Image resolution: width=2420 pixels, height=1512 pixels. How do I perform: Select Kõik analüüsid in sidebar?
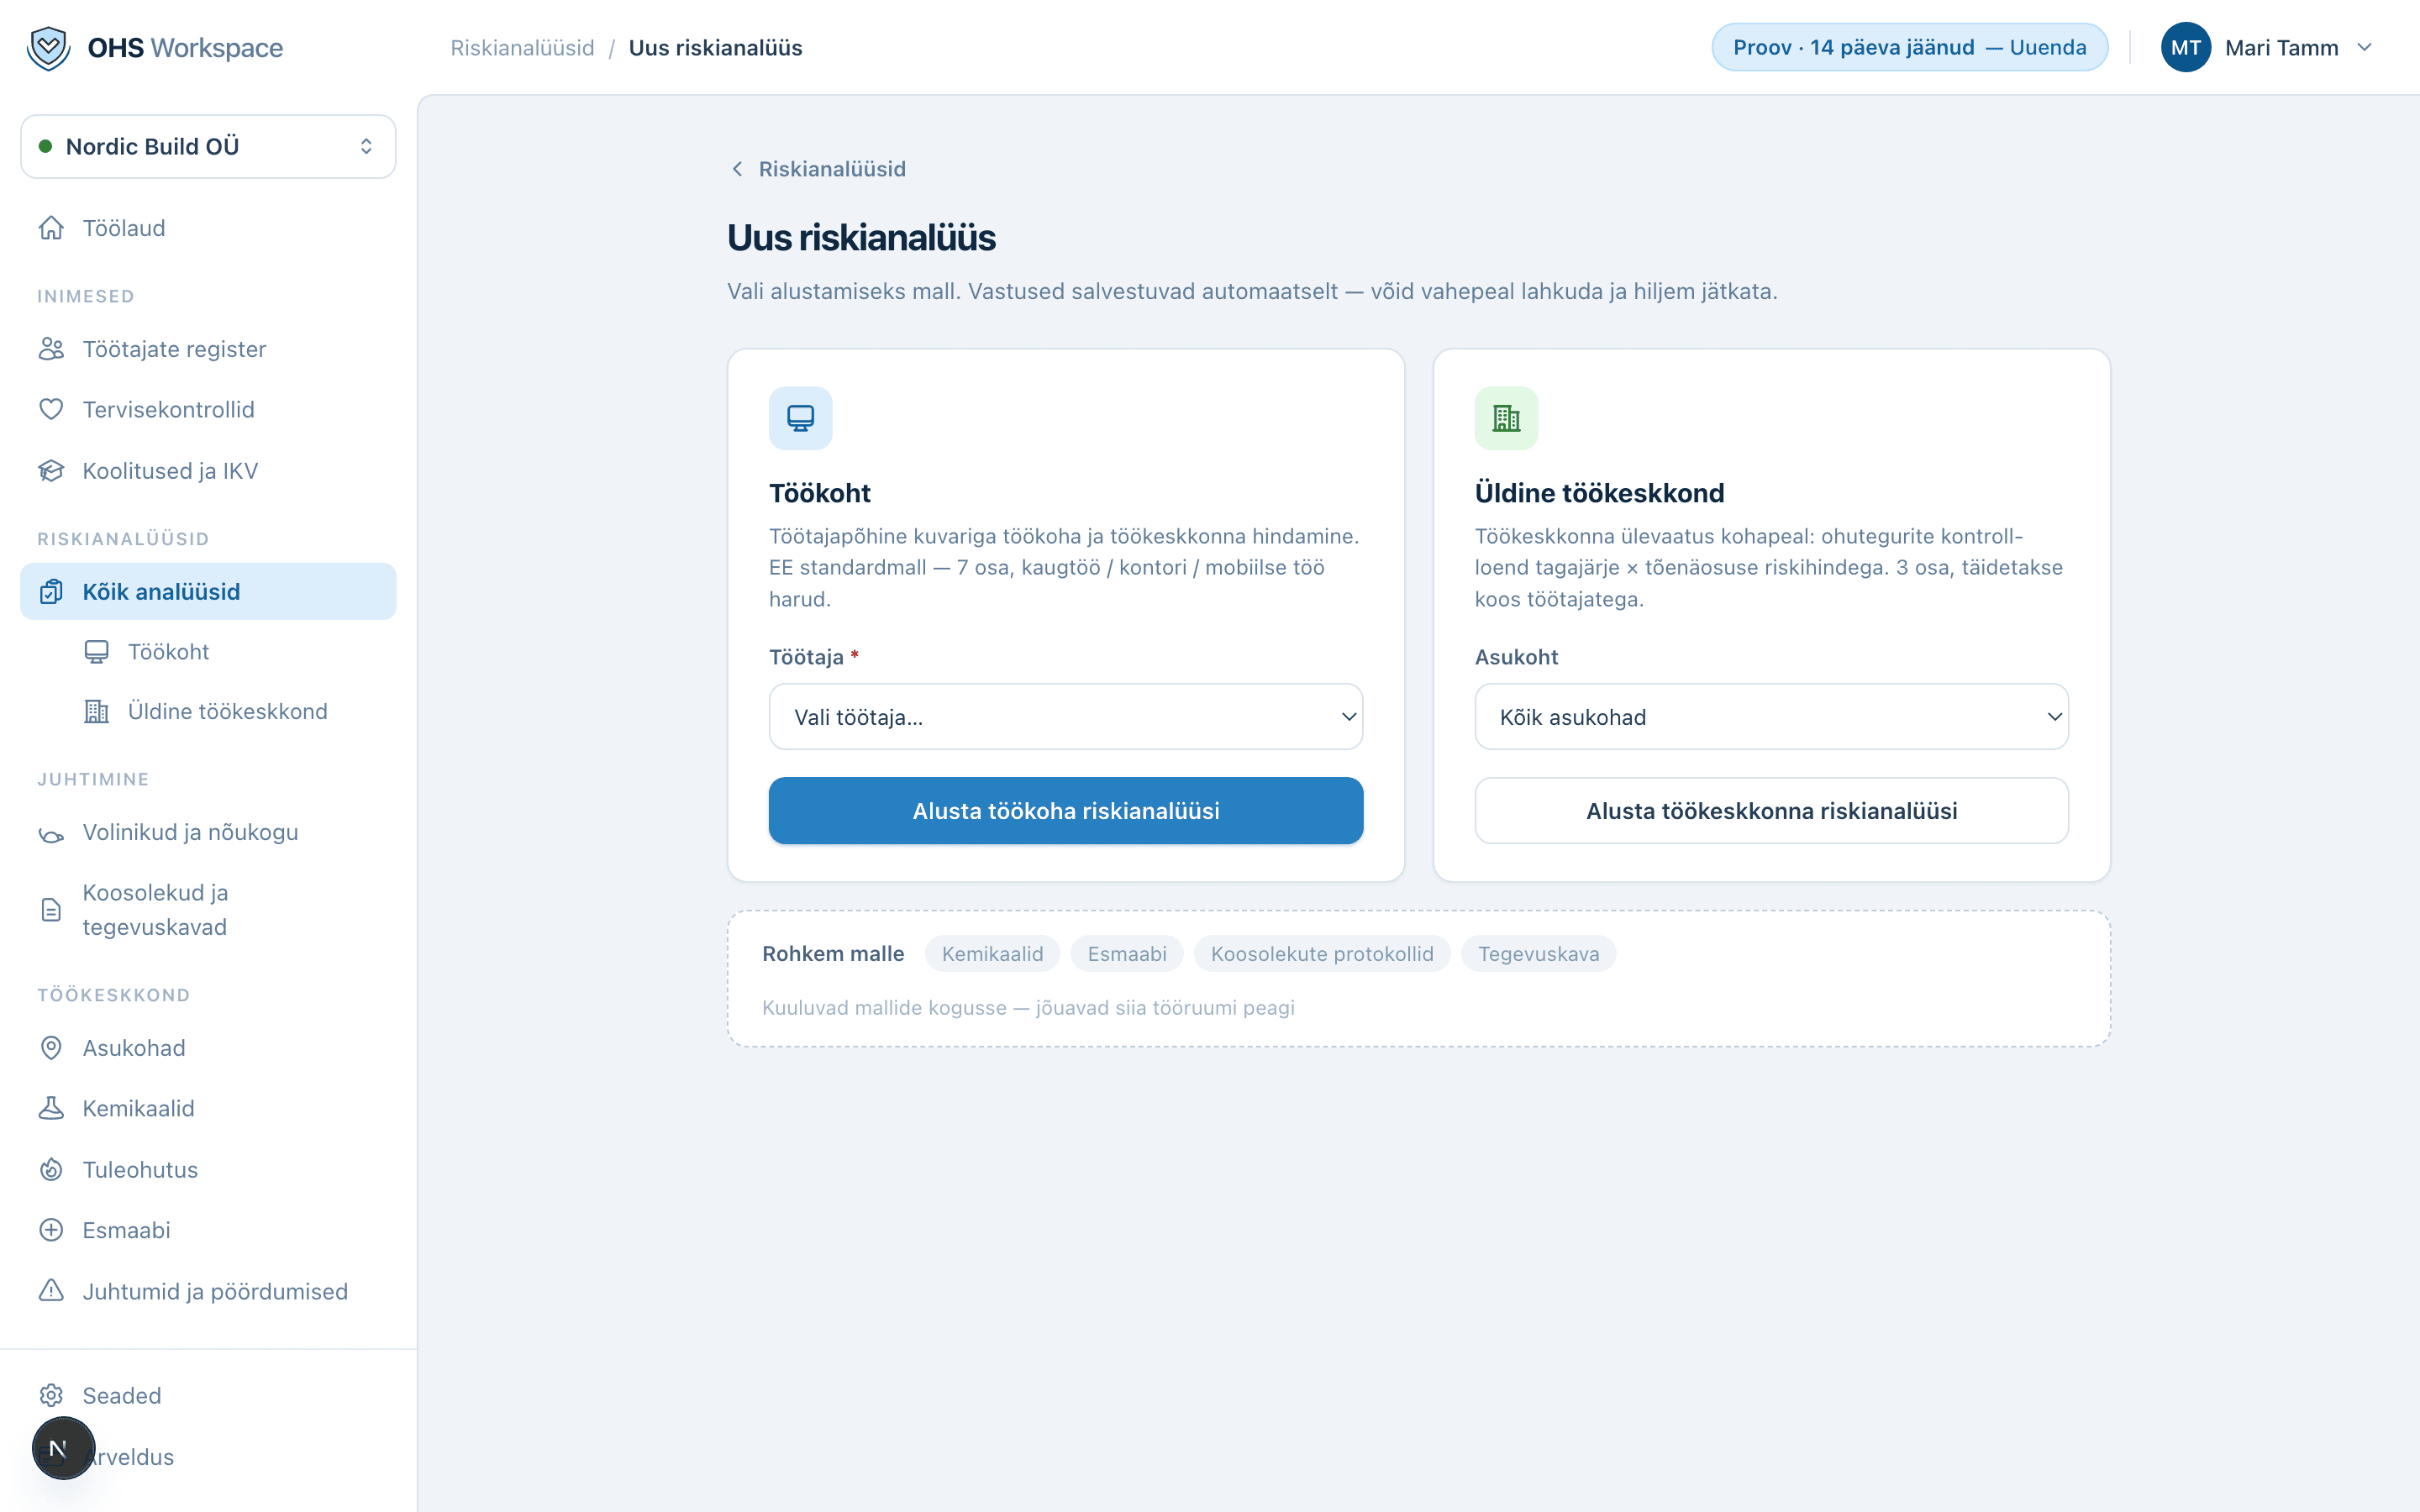[x=208, y=592]
